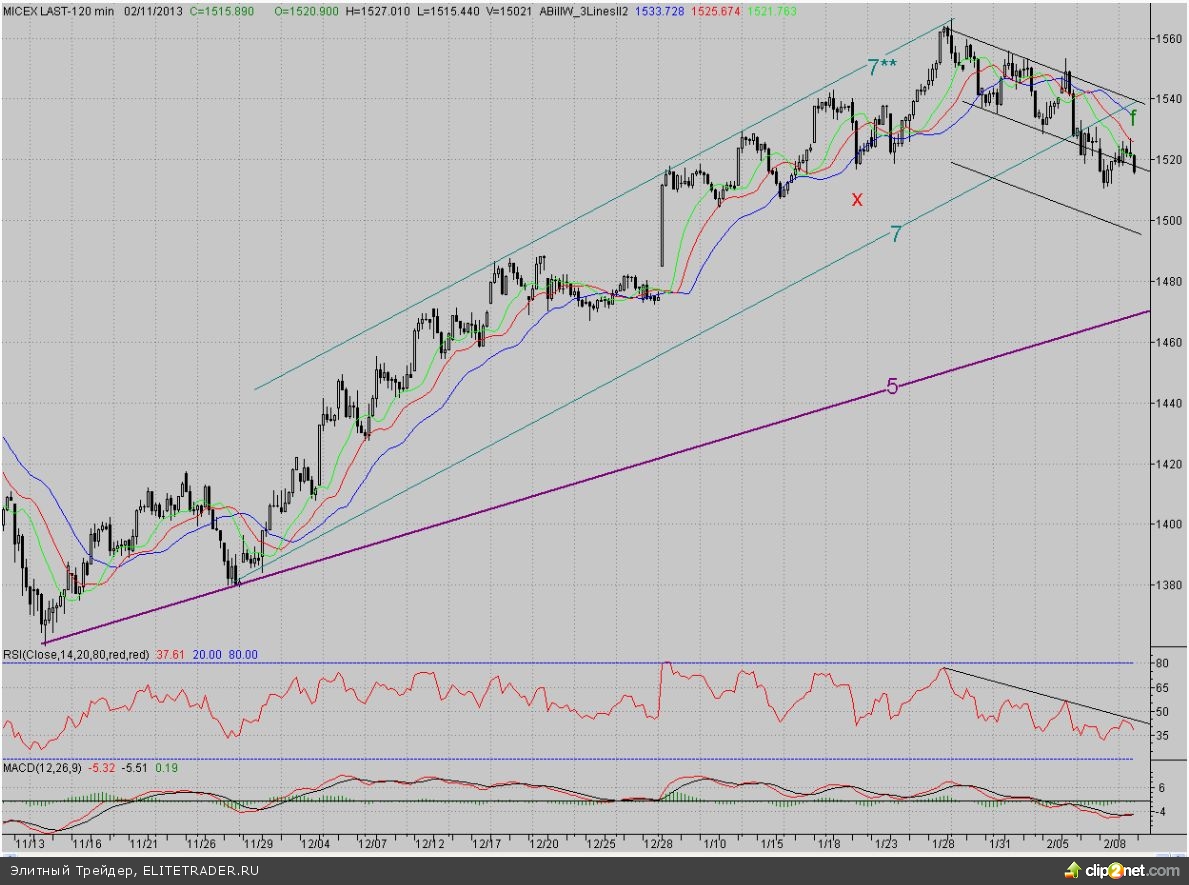1189x885 pixels.
Task: Select the MACD(12,26,9) indicator label
Action: tap(43, 768)
